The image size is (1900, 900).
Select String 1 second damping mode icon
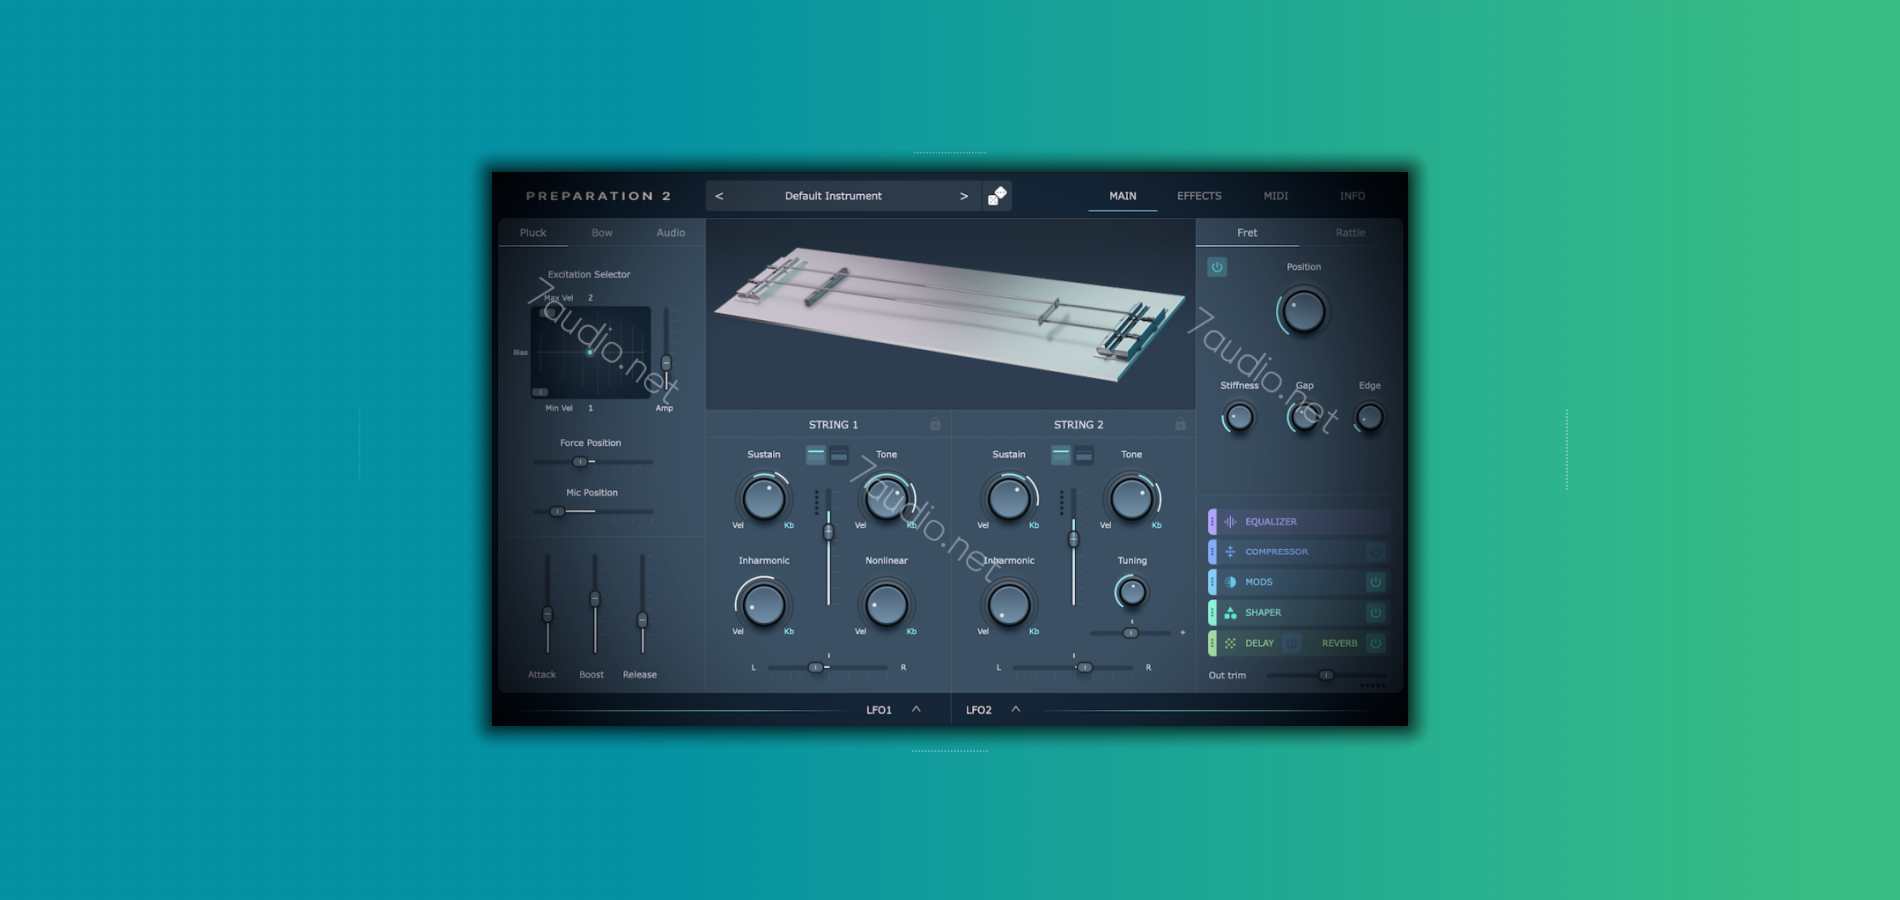point(839,455)
